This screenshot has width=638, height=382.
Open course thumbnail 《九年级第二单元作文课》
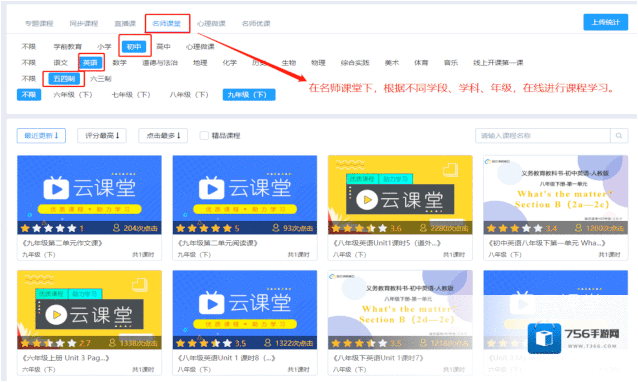pos(89,195)
